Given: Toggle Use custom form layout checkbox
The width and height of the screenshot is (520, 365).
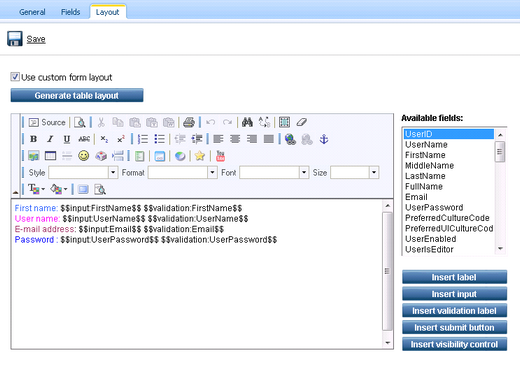Looking at the screenshot, I should click(15, 77).
